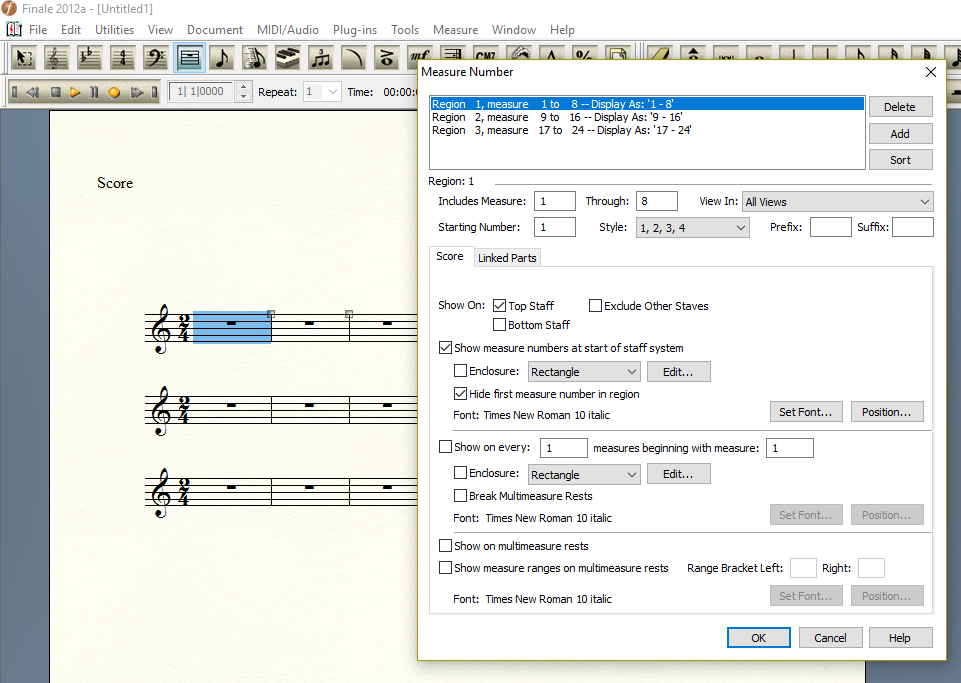Image resolution: width=961 pixels, height=683 pixels.
Task: Enable the Bottom Staff checkbox
Action: tap(500, 325)
